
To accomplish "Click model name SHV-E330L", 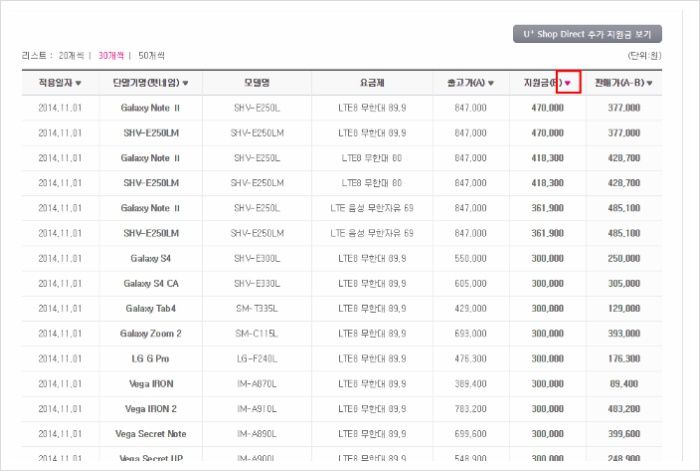I will (257, 283).
